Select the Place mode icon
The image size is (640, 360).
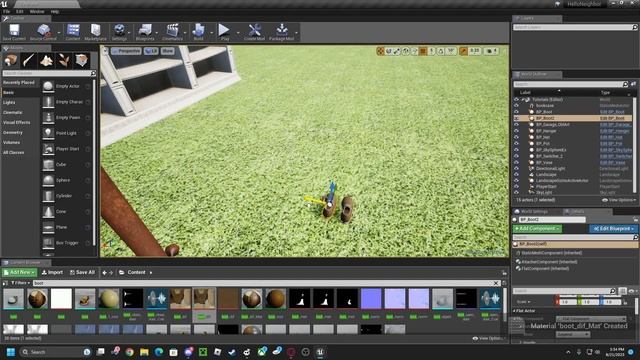[11, 60]
